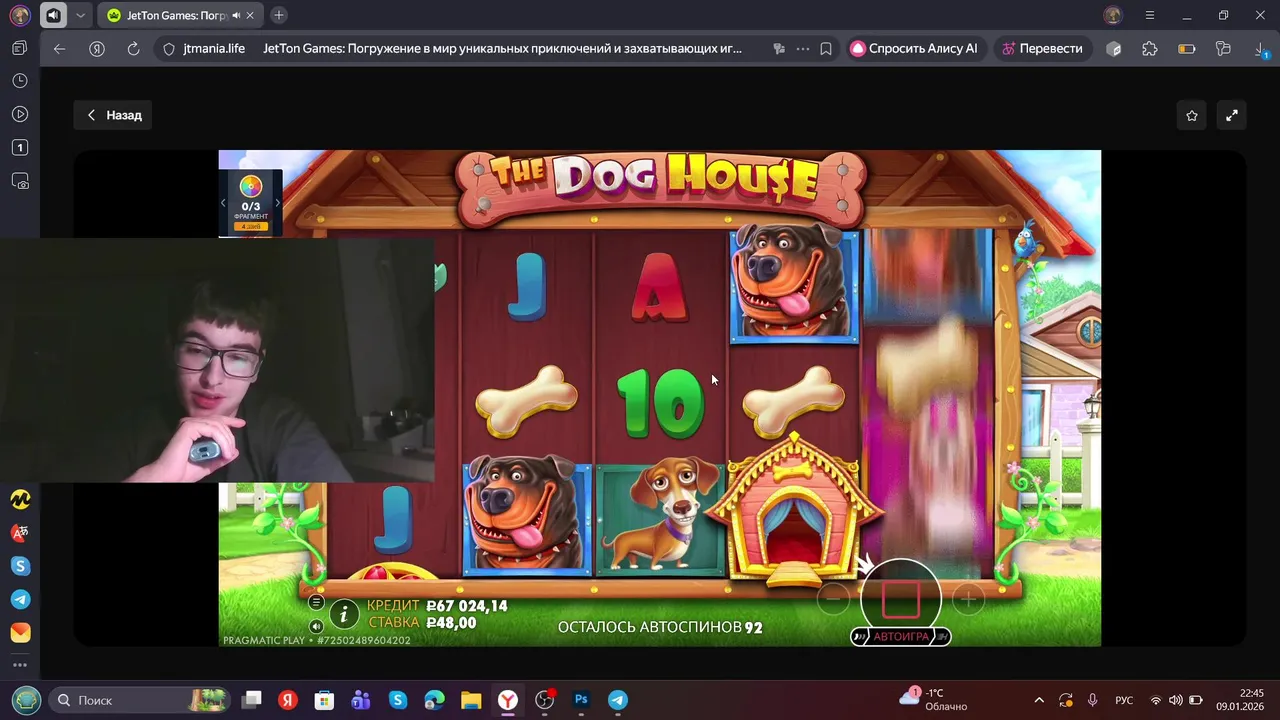This screenshot has height=720, width=1280.
Task: Click the battery saver icon in toolbar
Action: pos(1187,48)
